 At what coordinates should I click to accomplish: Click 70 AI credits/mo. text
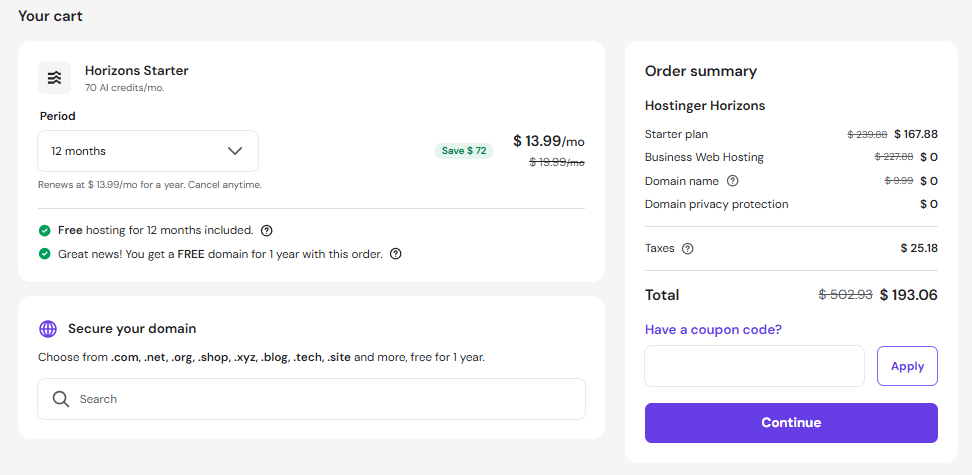click(x=125, y=88)
